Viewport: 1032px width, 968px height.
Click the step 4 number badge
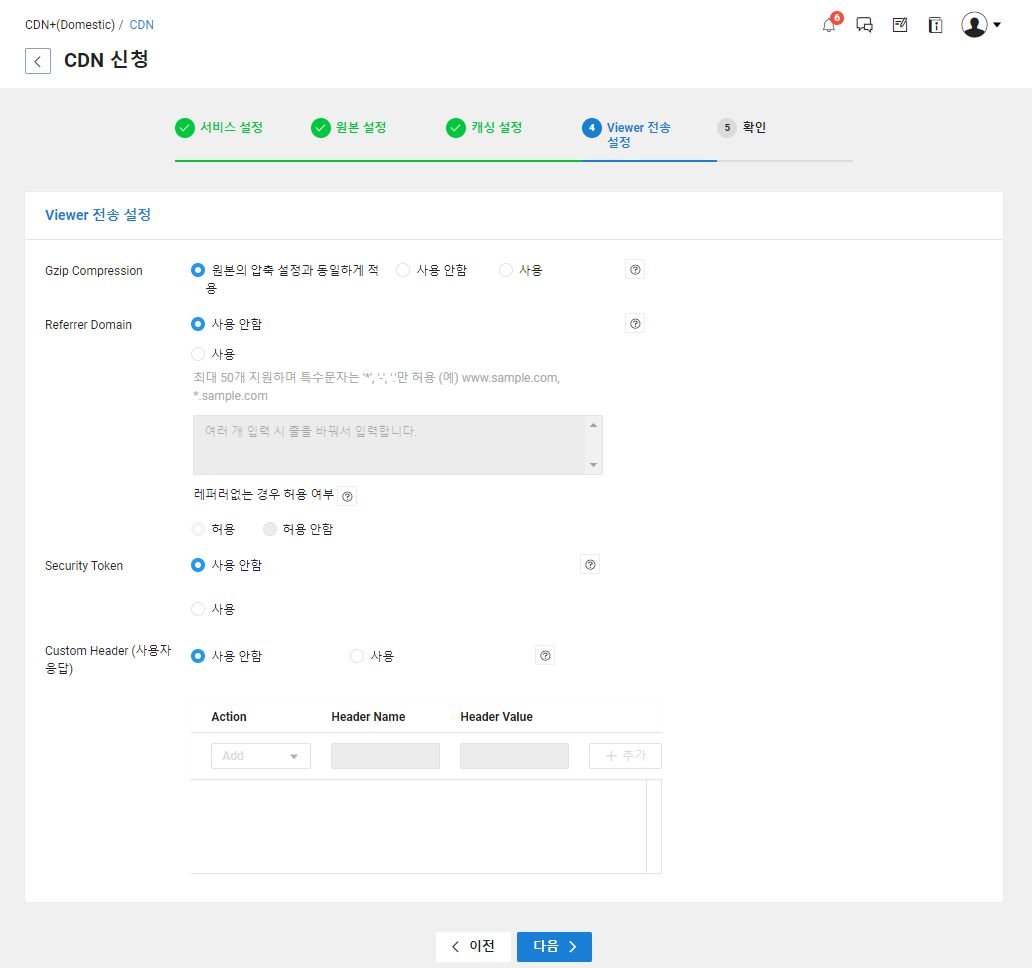[592, 128]
